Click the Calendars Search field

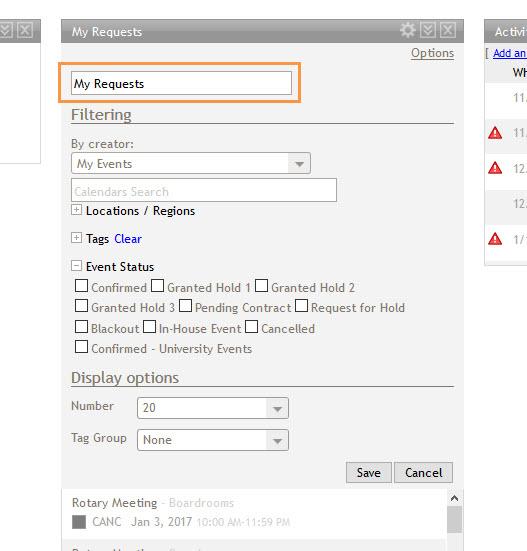click(204, 190)
